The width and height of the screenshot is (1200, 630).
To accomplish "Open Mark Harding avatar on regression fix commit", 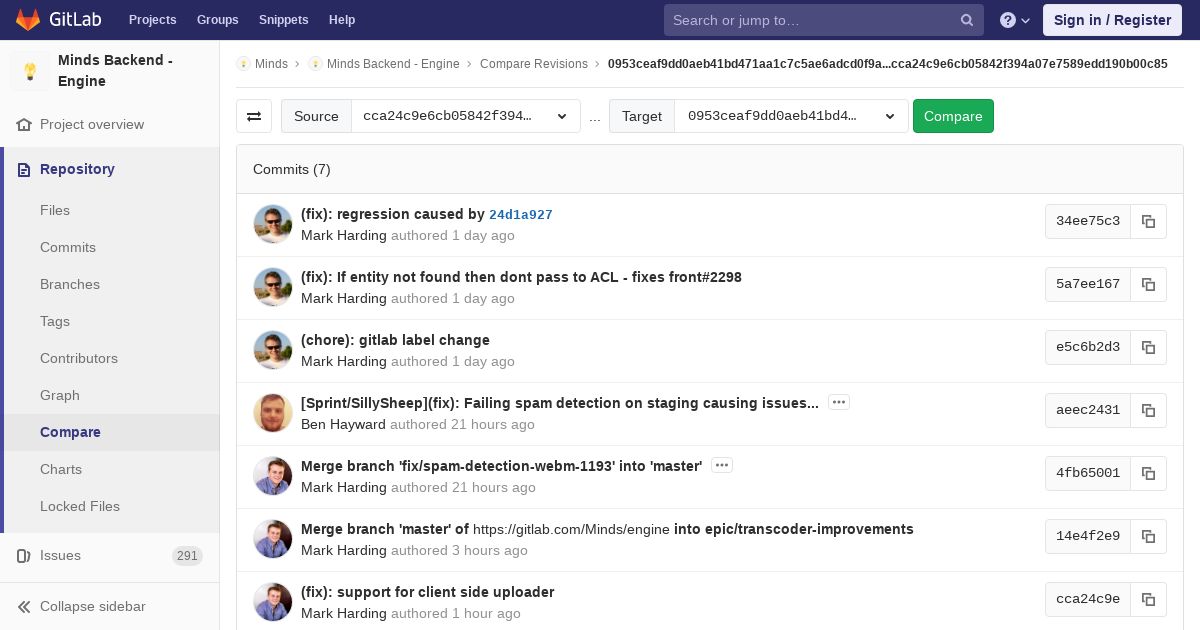I will tap(273, 225).
